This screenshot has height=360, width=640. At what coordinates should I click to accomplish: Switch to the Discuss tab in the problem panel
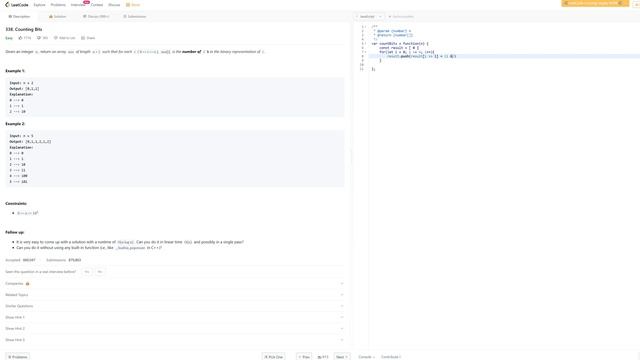(96, 17)
